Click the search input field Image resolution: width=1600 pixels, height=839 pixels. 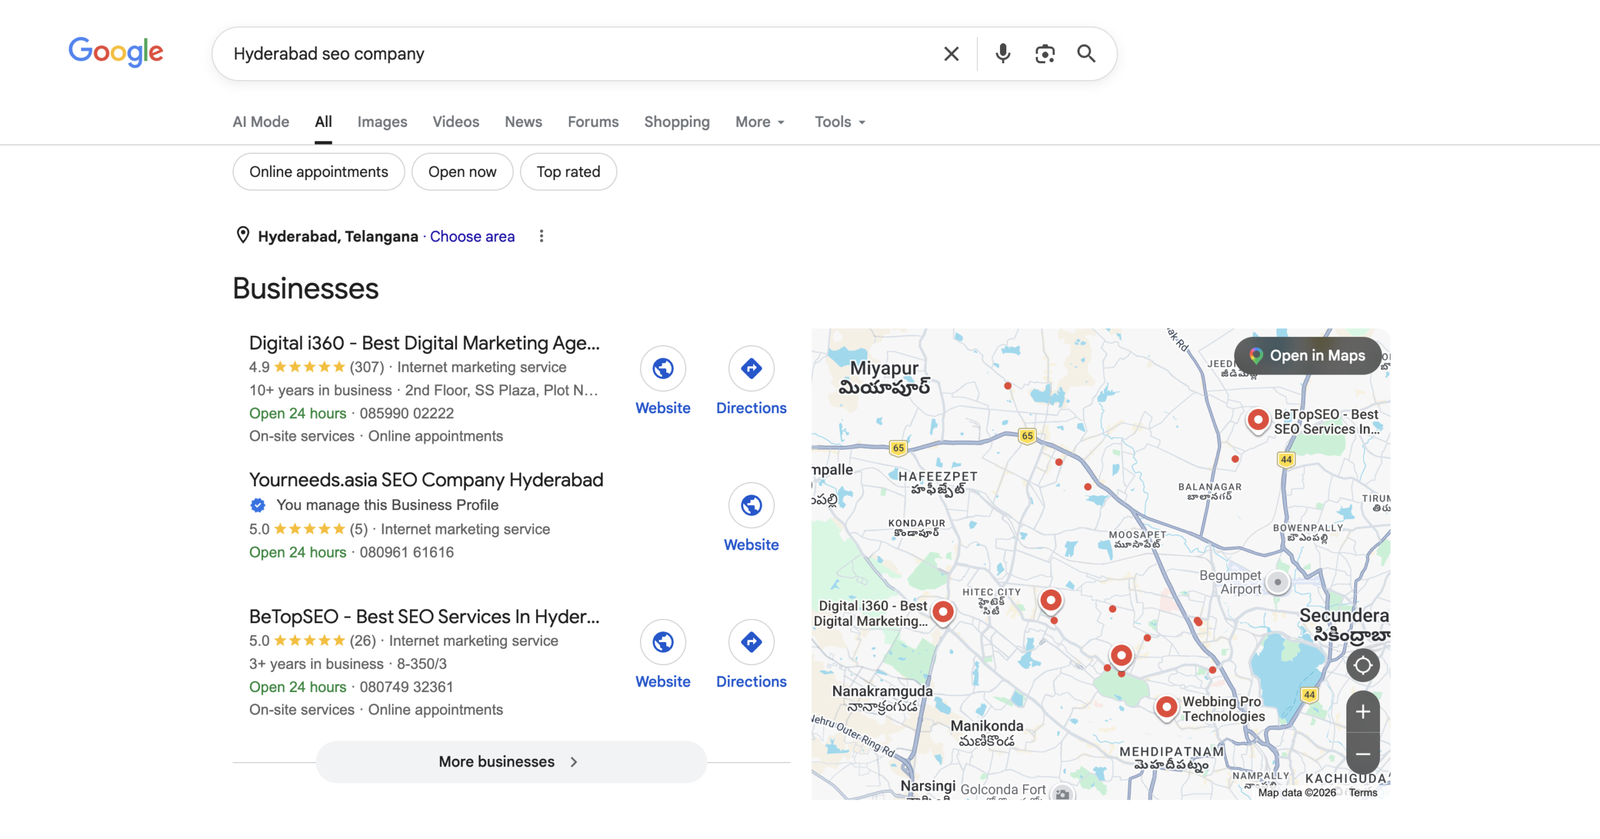pos(578,54)
